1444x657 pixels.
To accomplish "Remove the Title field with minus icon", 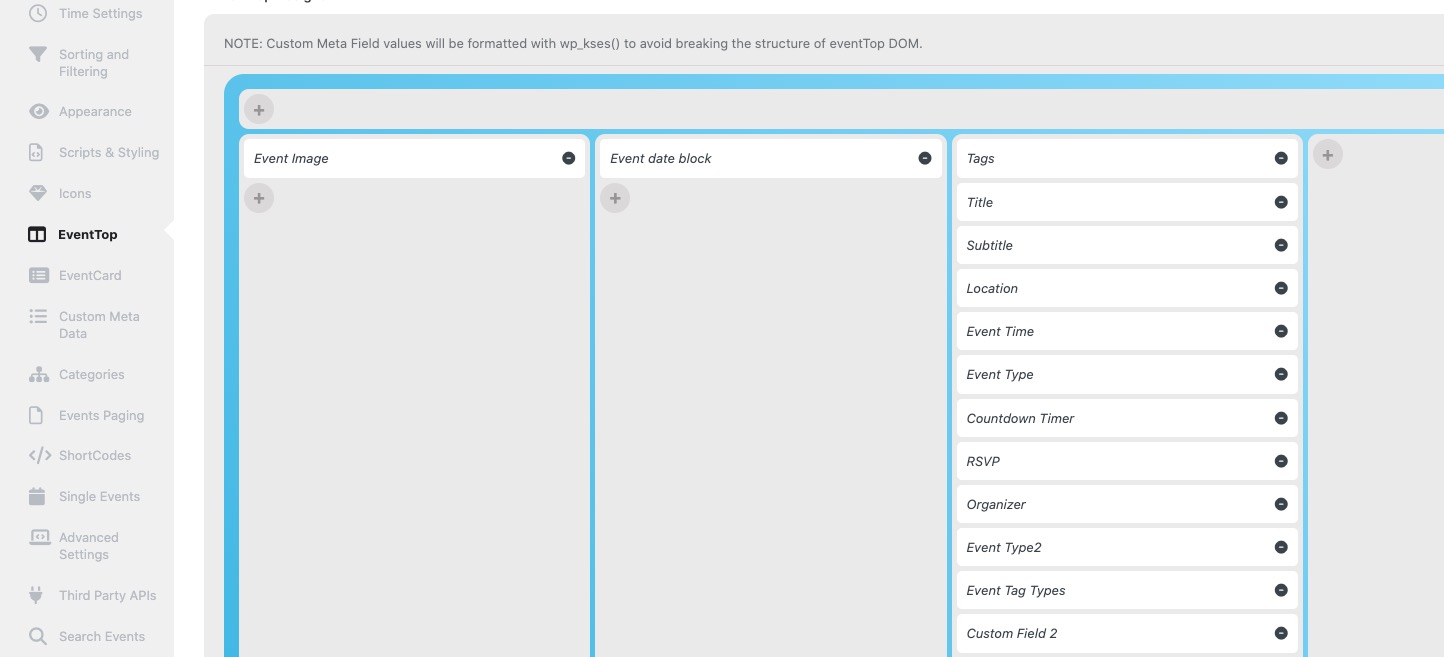I will click(x=1281, y=202).
